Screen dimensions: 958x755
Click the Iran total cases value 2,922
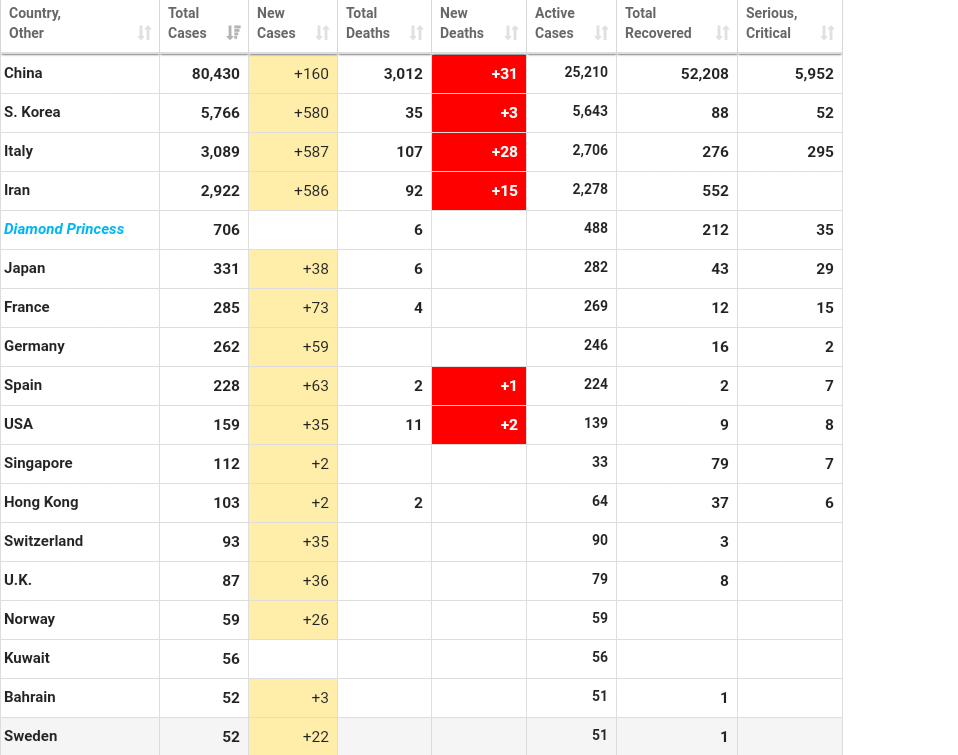click(x=220, y=191)
